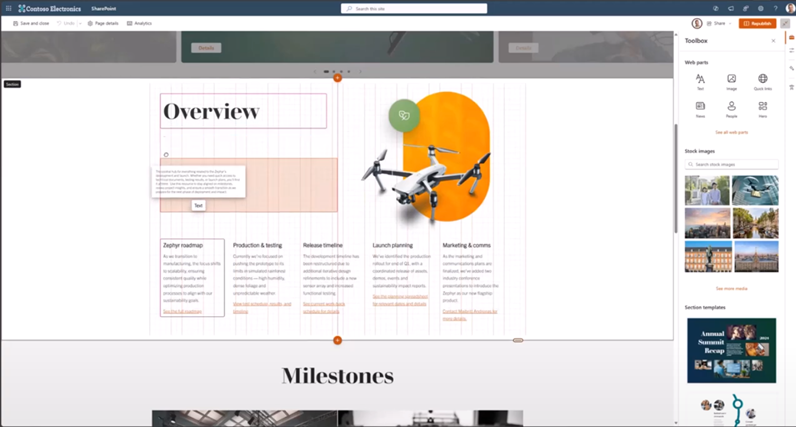The image size is (796, 427).
Task: Open link under Marketing & comms
Action: (x=470, y=315)
